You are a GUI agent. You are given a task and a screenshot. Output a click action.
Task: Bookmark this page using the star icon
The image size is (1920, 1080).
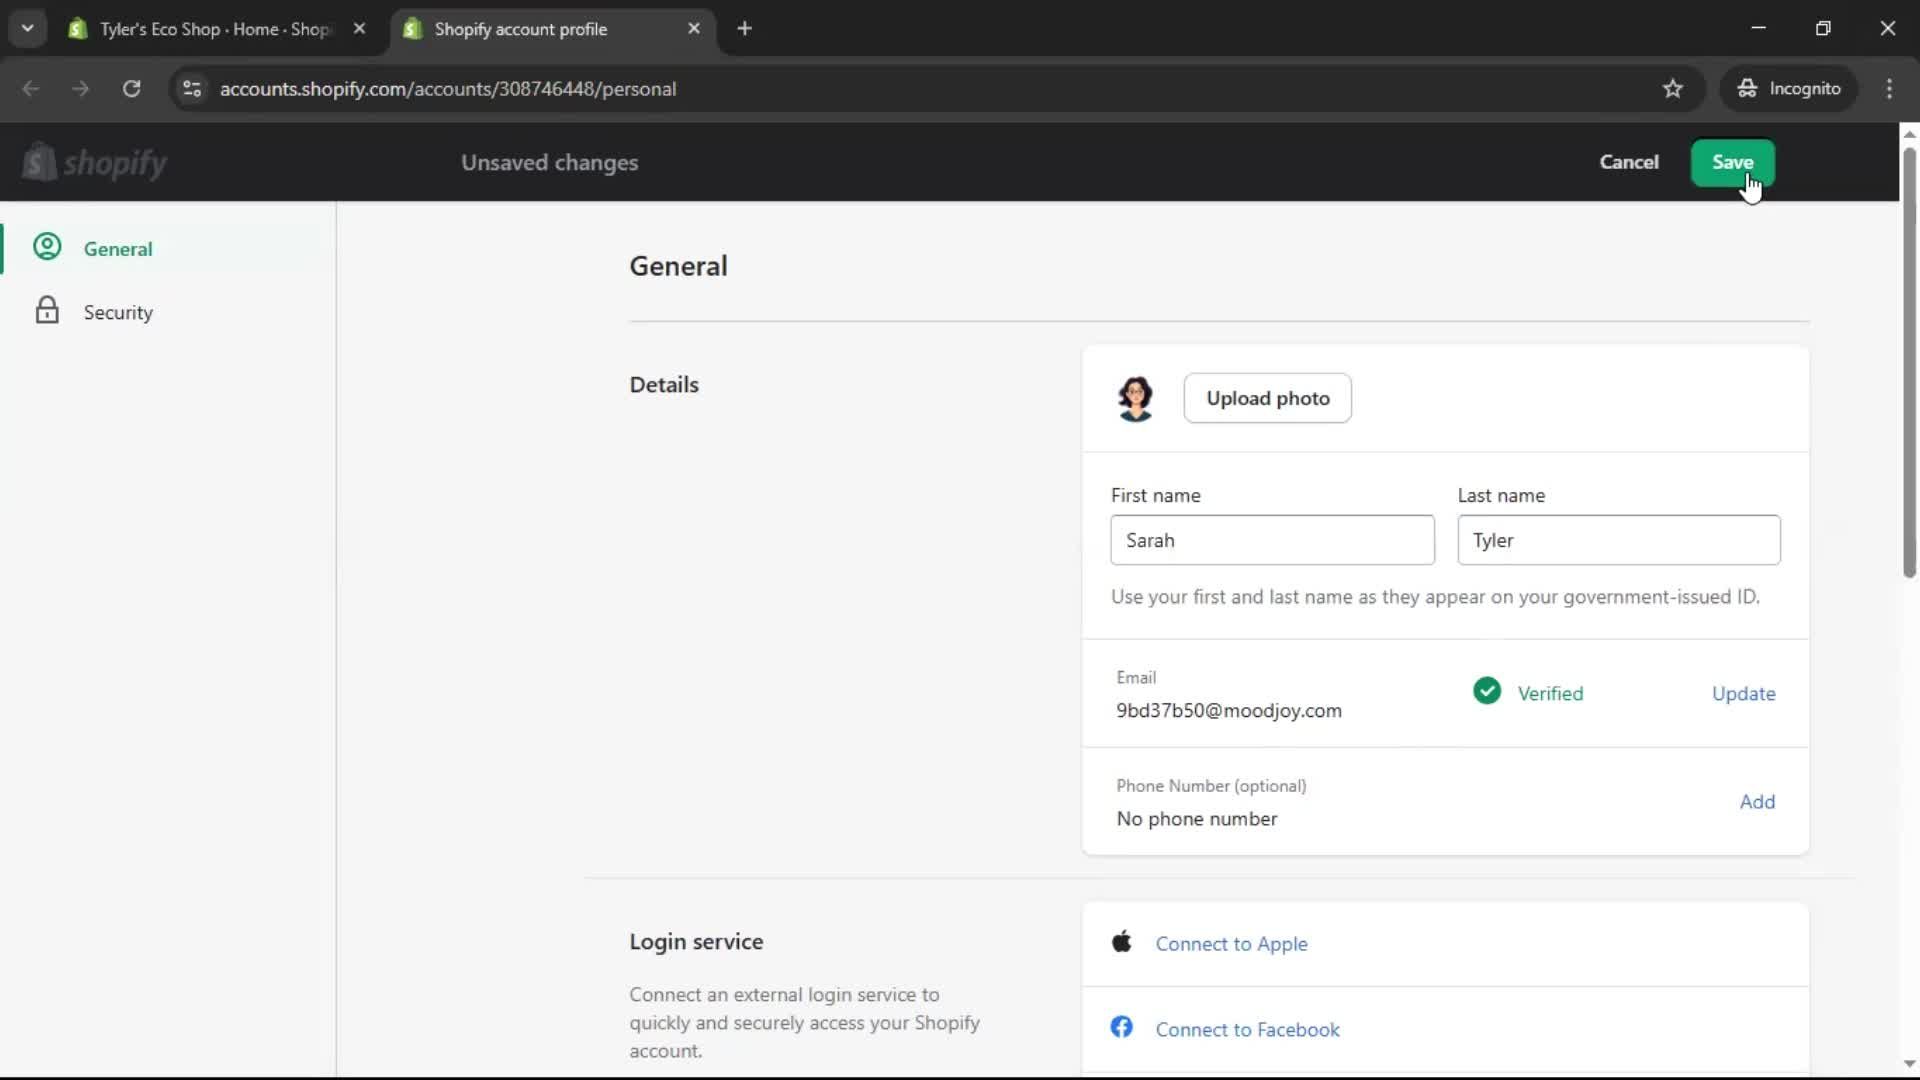(1673, 89)
